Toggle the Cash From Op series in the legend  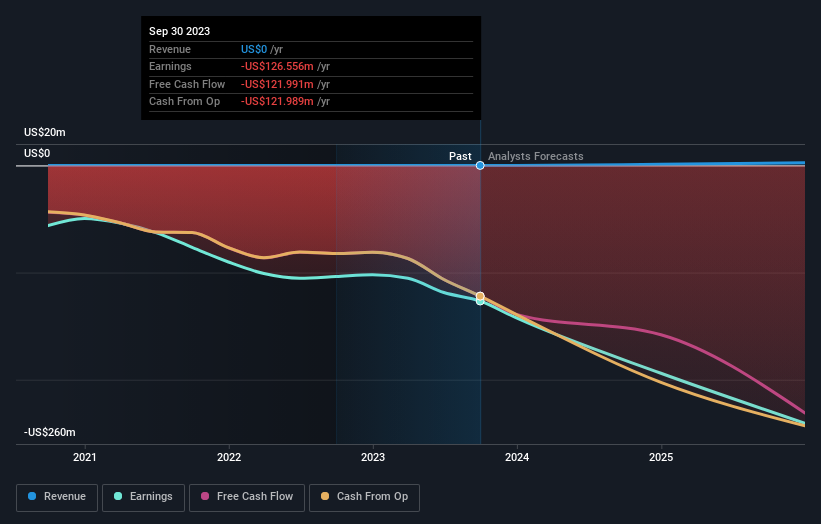click(x=364, y=497)
